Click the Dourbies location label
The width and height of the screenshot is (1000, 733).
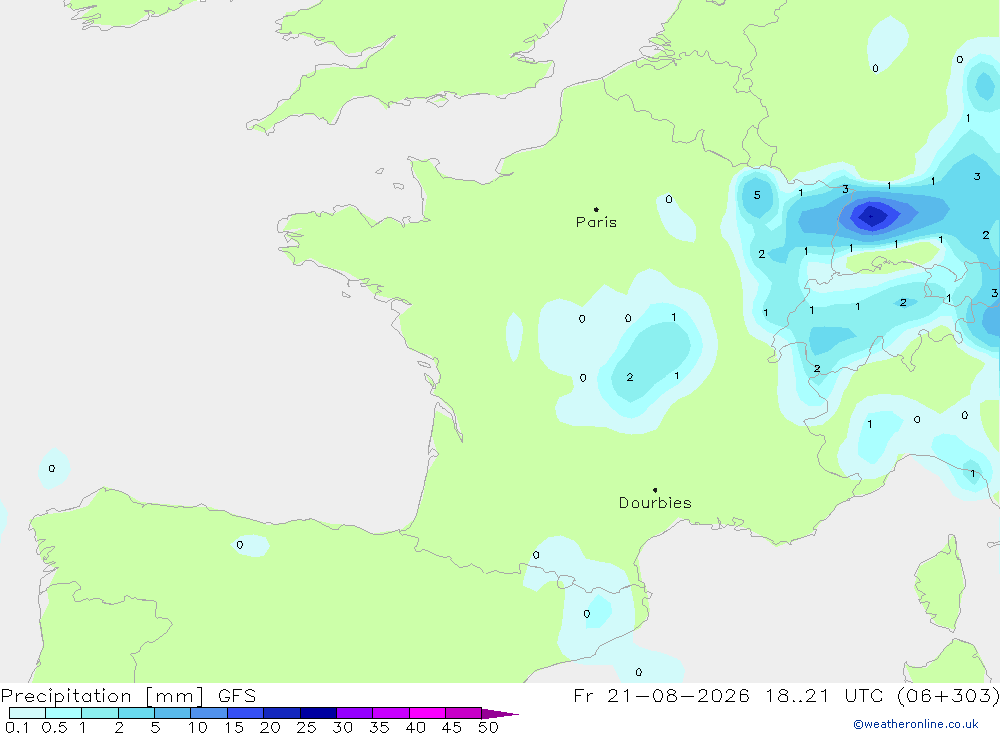pyautogui.click(x=655, y=503)
